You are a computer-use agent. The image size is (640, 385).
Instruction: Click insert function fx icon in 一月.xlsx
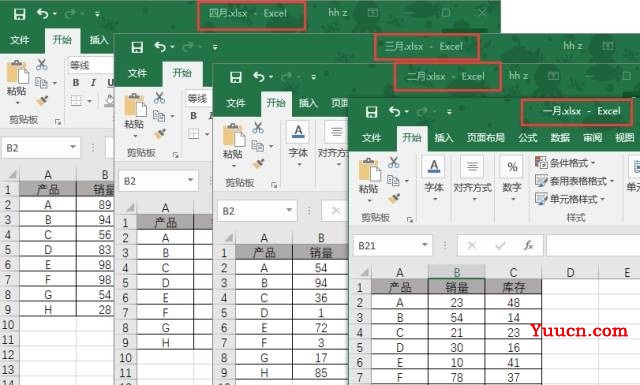pyautogui.click(x=529, y=245)
